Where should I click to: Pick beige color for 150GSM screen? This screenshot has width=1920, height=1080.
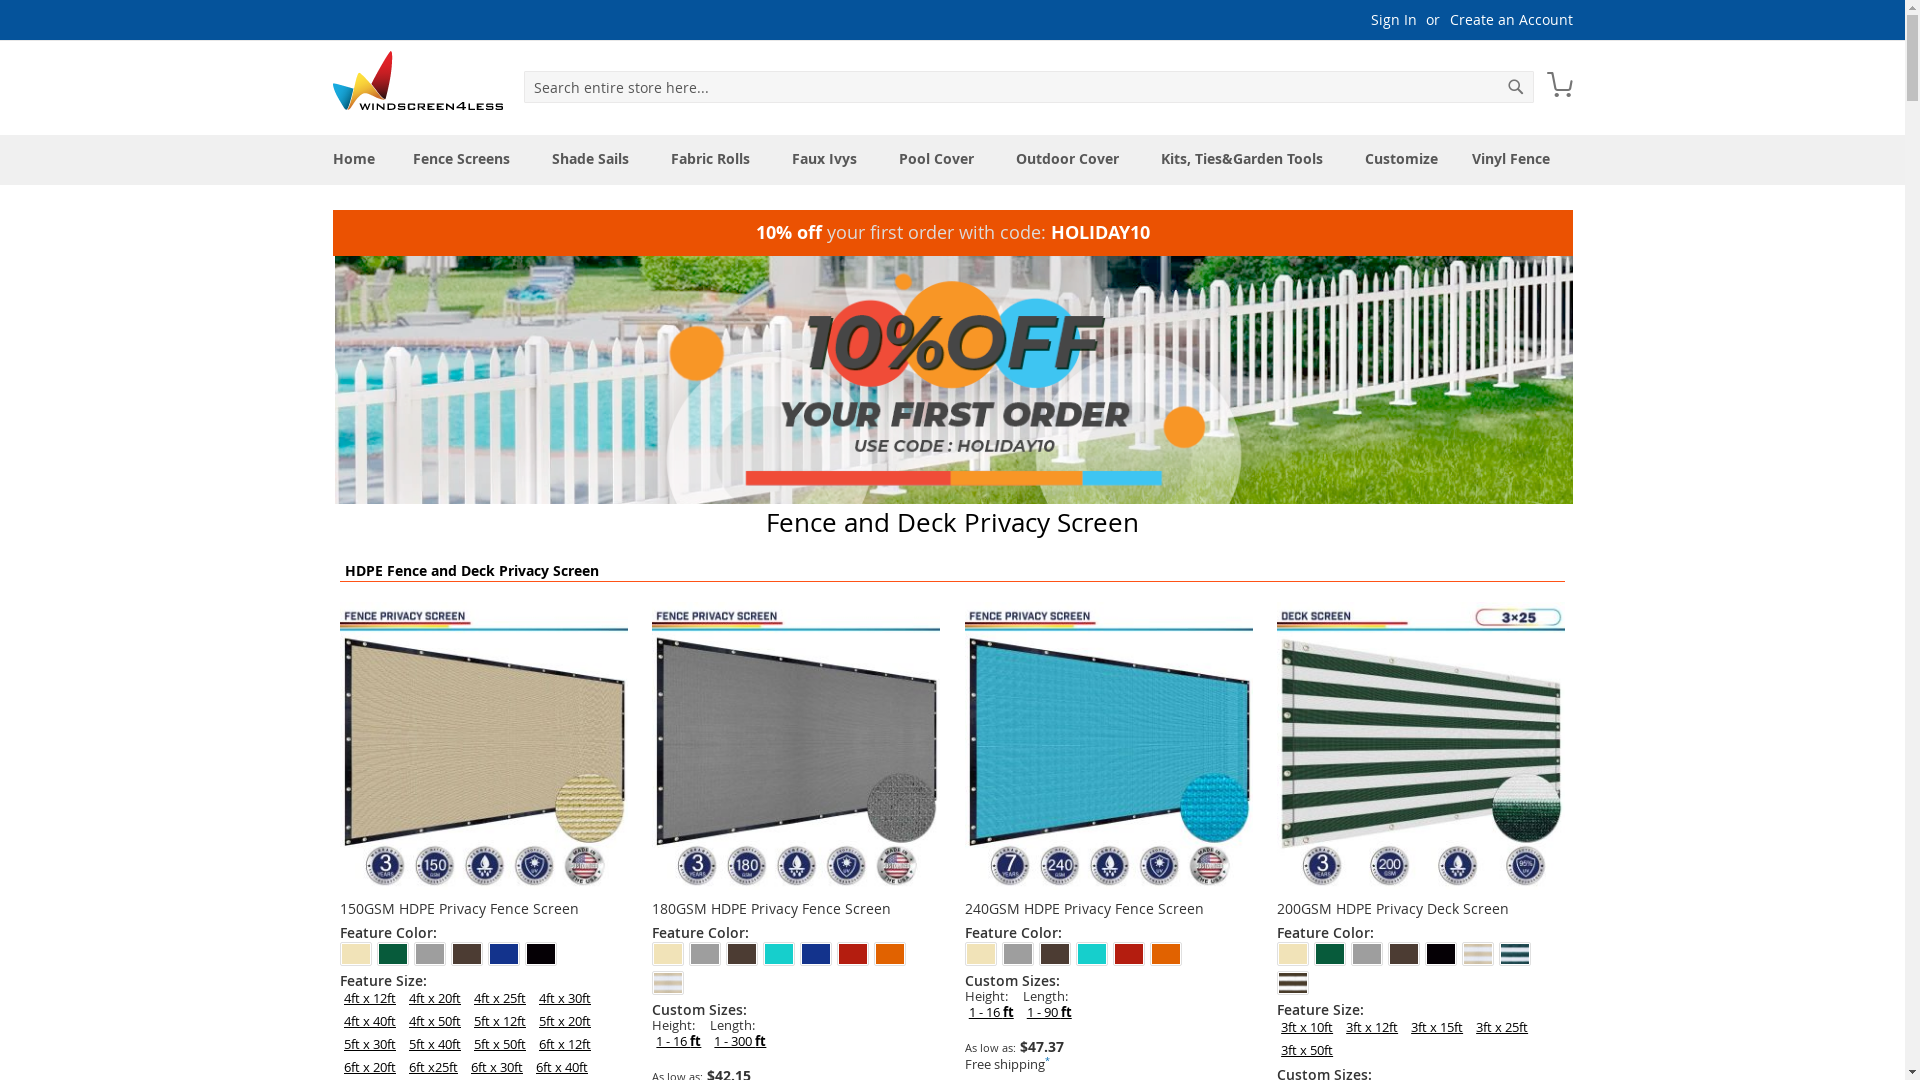point(356,954)
